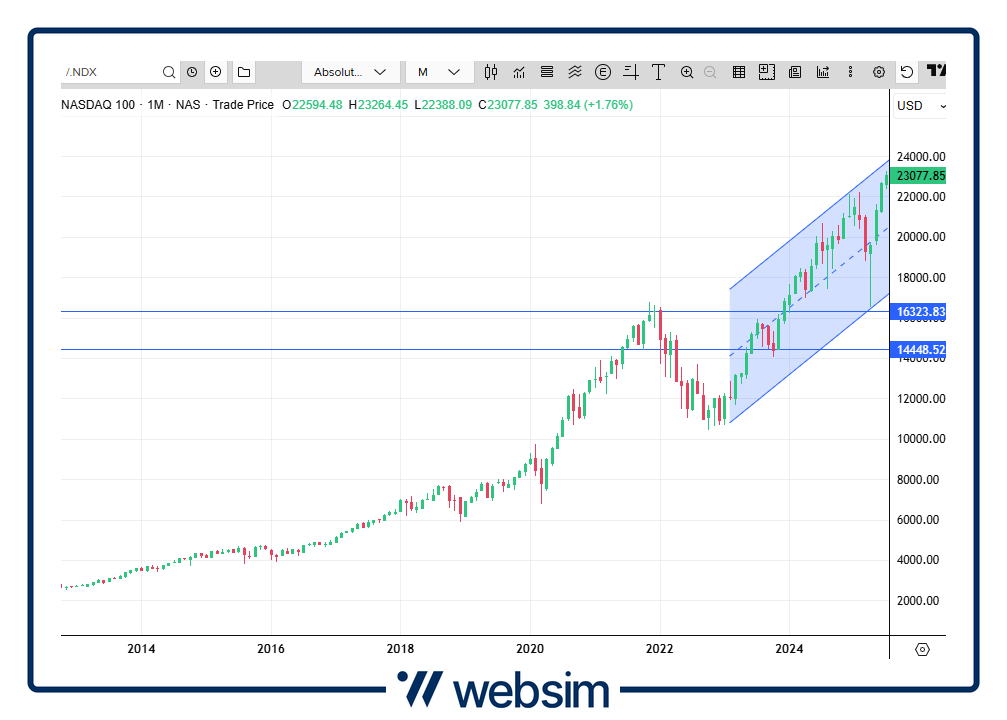The height and width of the screenshot is (720, 1007).
Task: Select the text annotation T tool
Action: tap(659, 72)
